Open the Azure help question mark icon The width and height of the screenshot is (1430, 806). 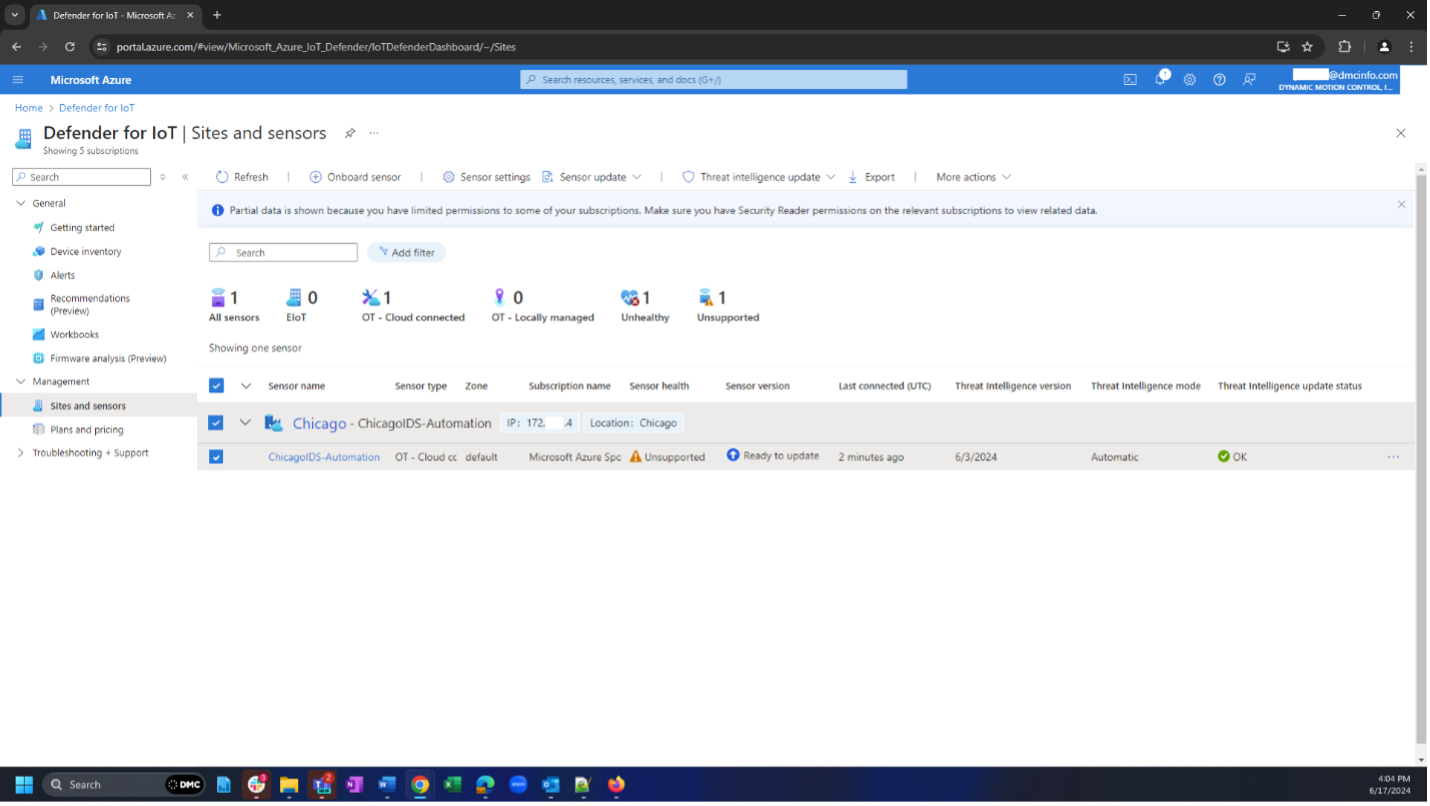point(1219,80)
